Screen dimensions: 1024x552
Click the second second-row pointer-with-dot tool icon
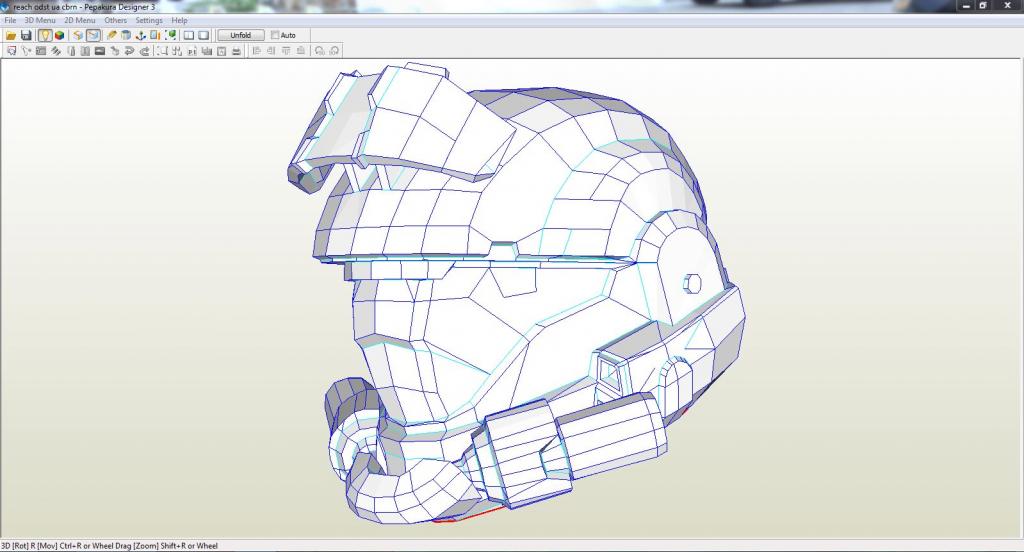26,51
